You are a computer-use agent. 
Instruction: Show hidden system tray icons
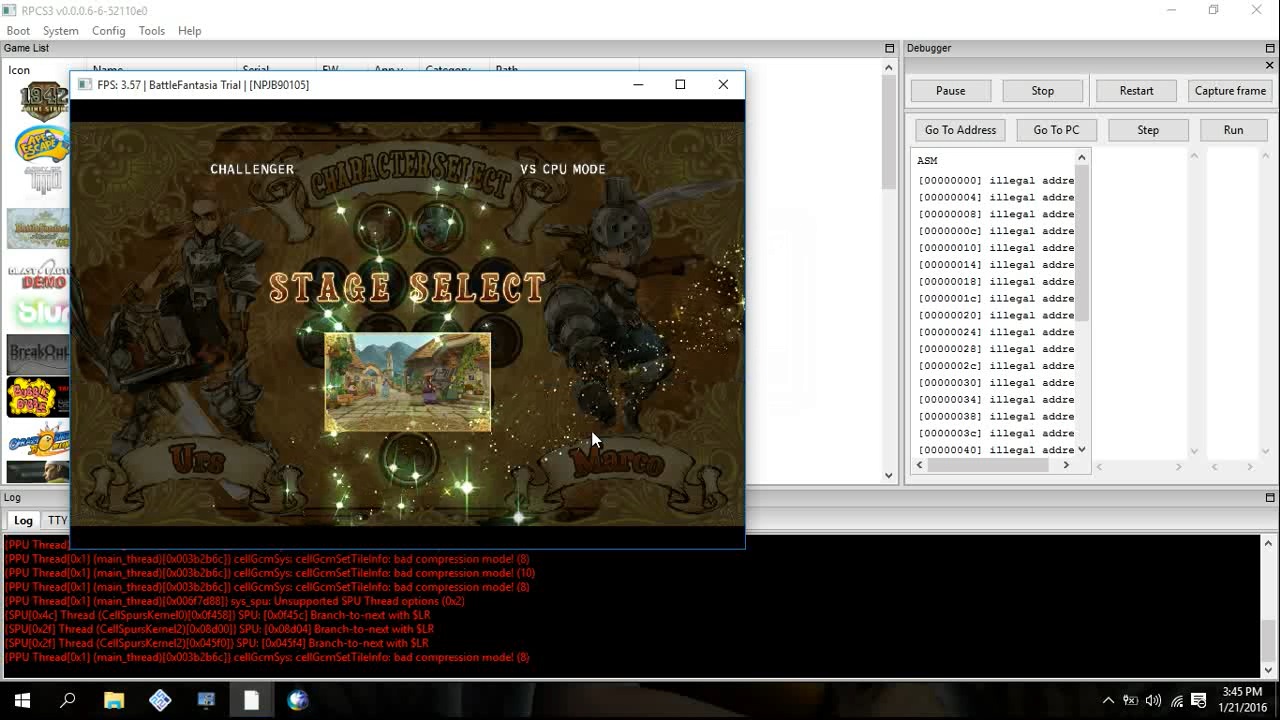[1108, 700]
